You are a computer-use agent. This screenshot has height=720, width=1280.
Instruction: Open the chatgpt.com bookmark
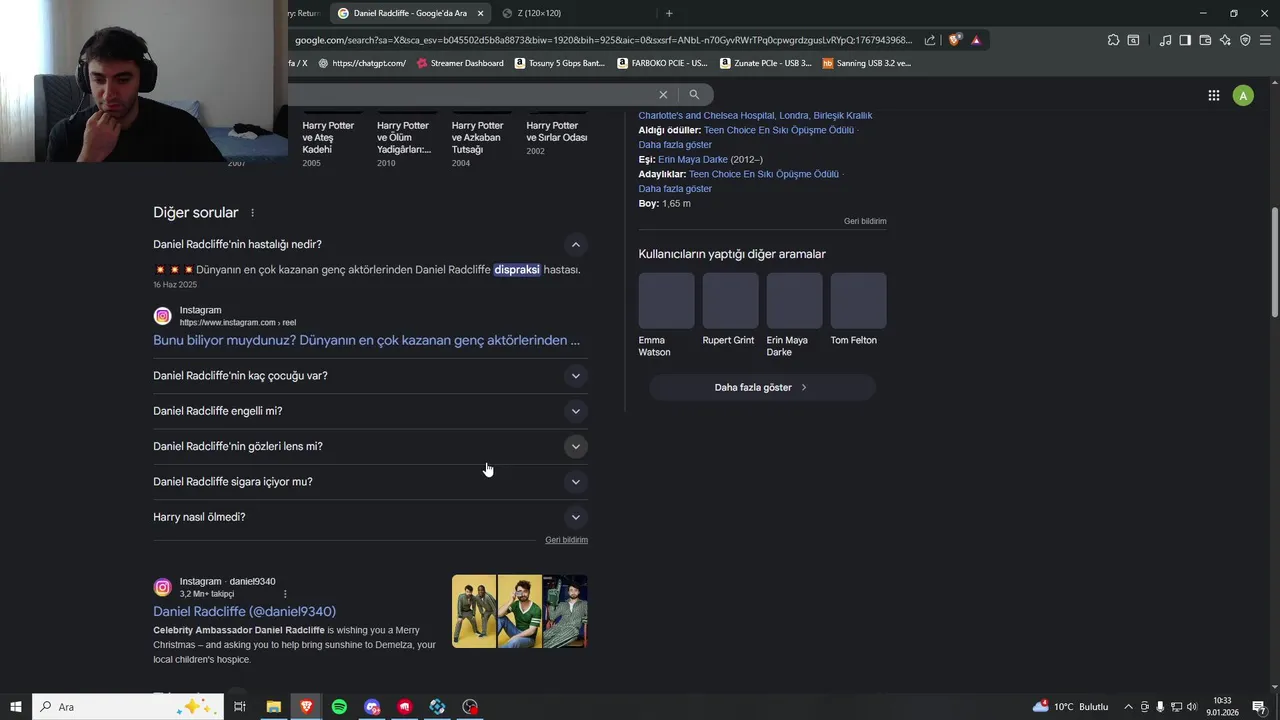click(362, 63)
